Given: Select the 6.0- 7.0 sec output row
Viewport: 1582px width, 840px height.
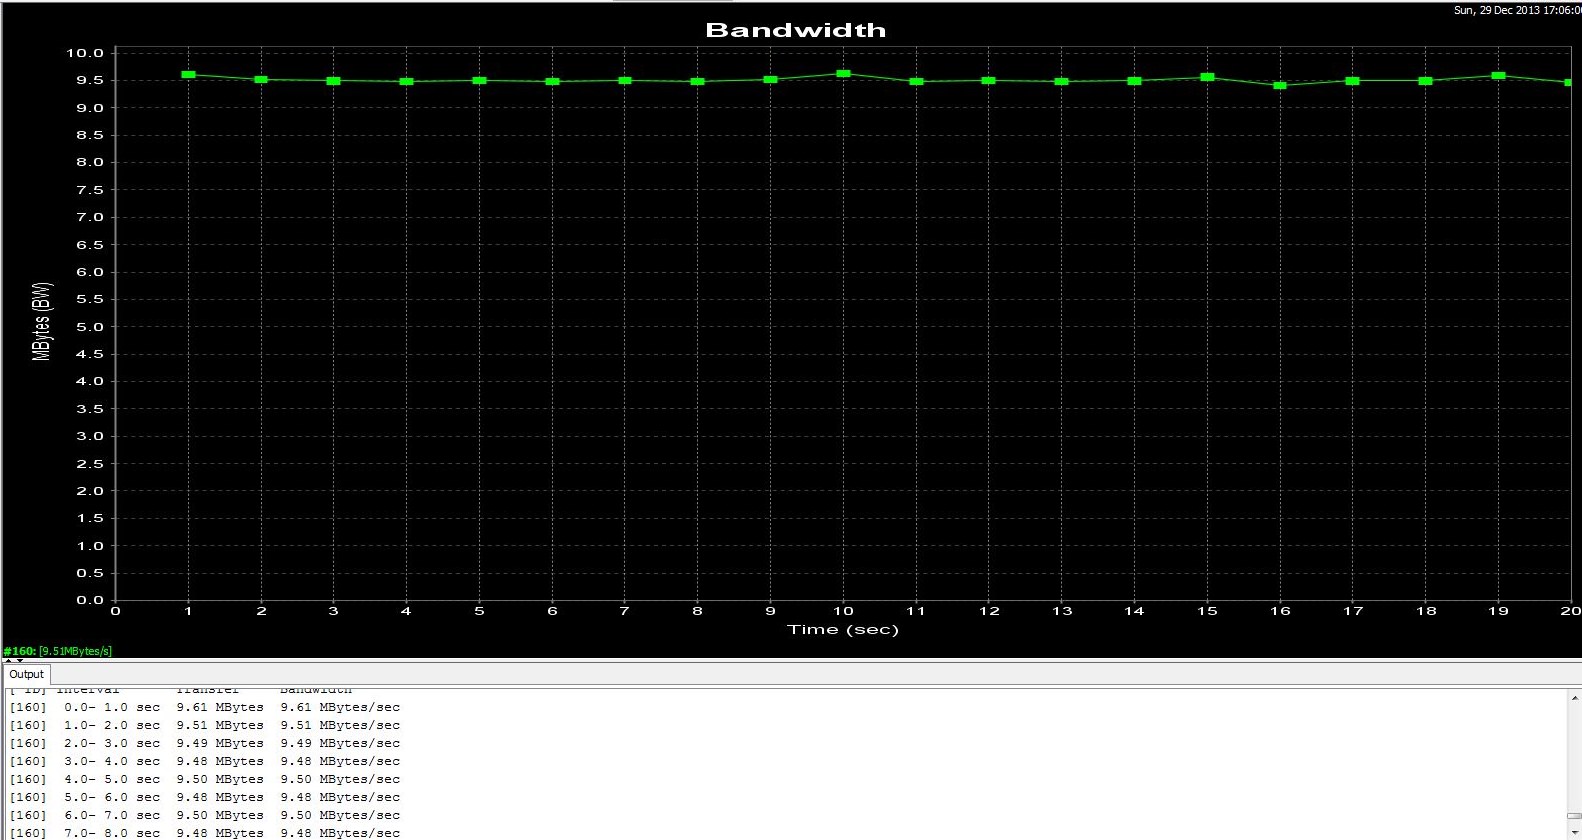Looking at the screenshot, I should (x=204, y=815).
